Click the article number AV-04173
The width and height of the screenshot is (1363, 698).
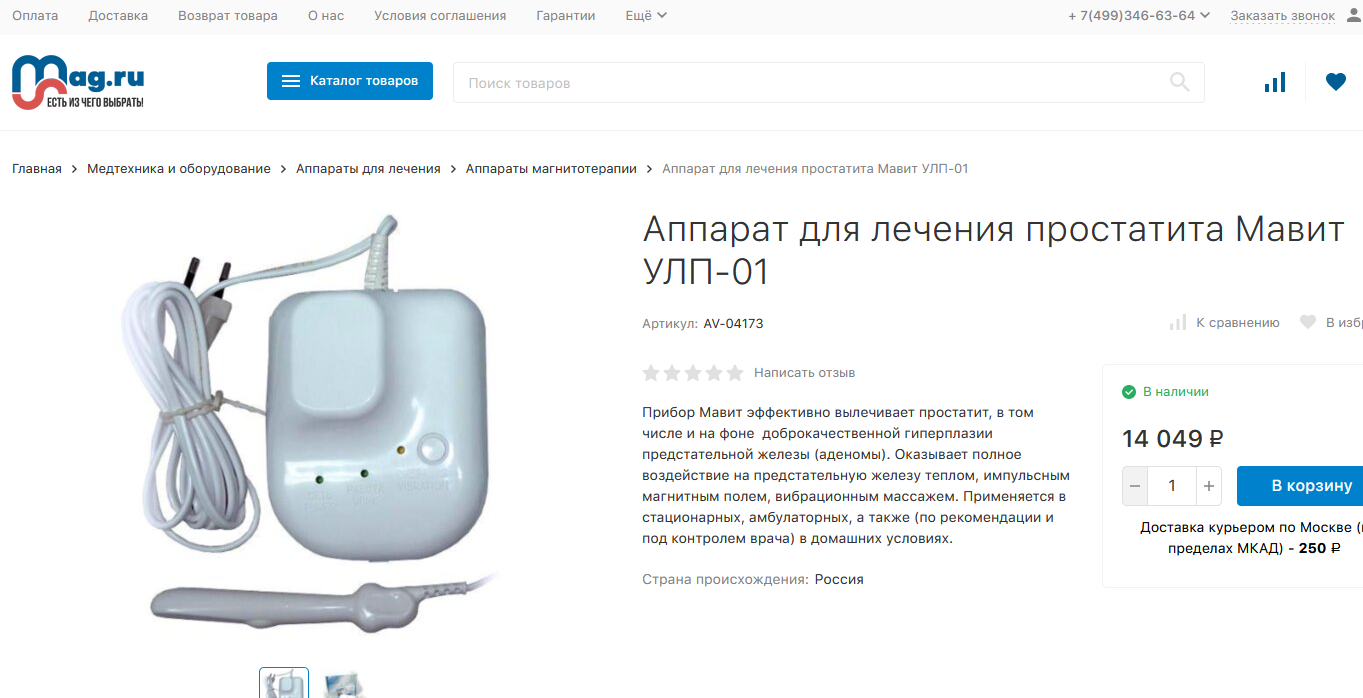(733, 323)
